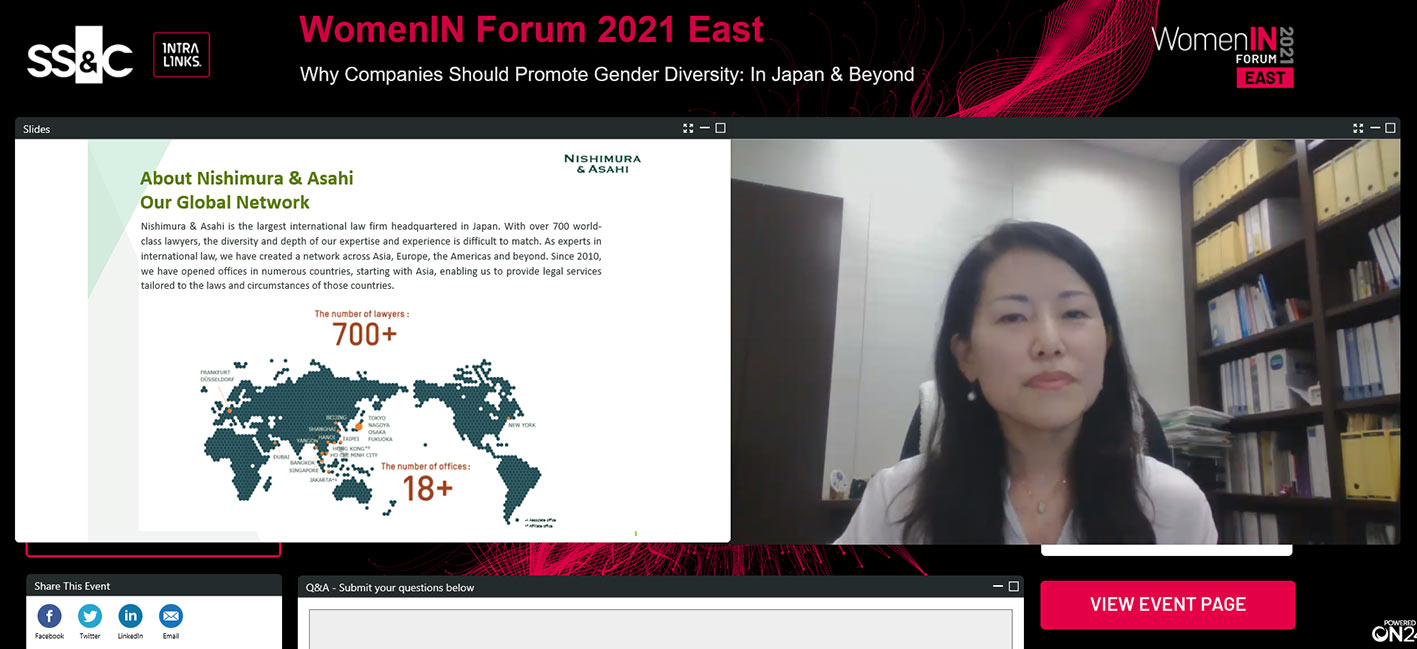Viewport: 1417px width, 649px height.
Task: Open the View Event Page button
Action: 1168,604
